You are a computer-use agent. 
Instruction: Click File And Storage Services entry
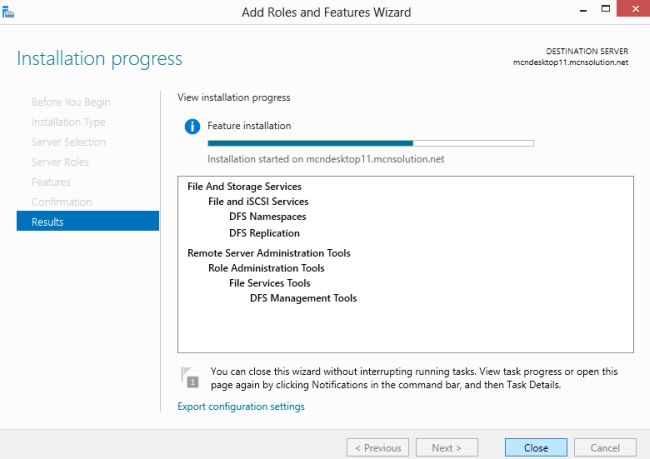click(244, 187)
